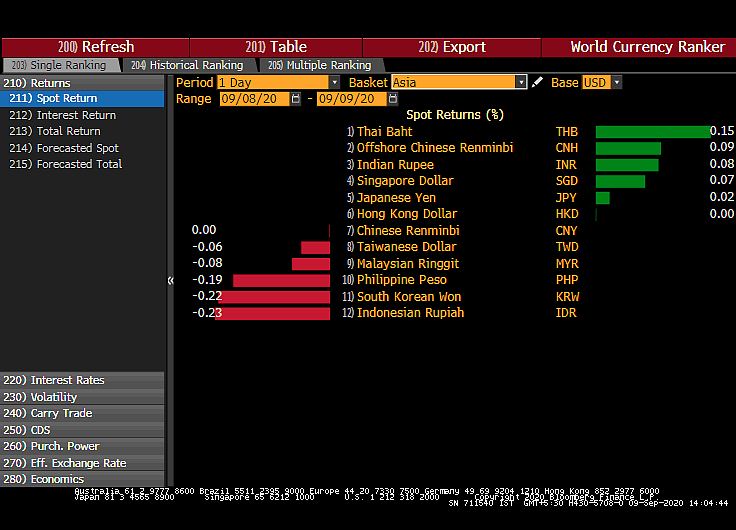
Task: Click the 0.15 return value
Action: pyautogui.click(x=722, y=131)
